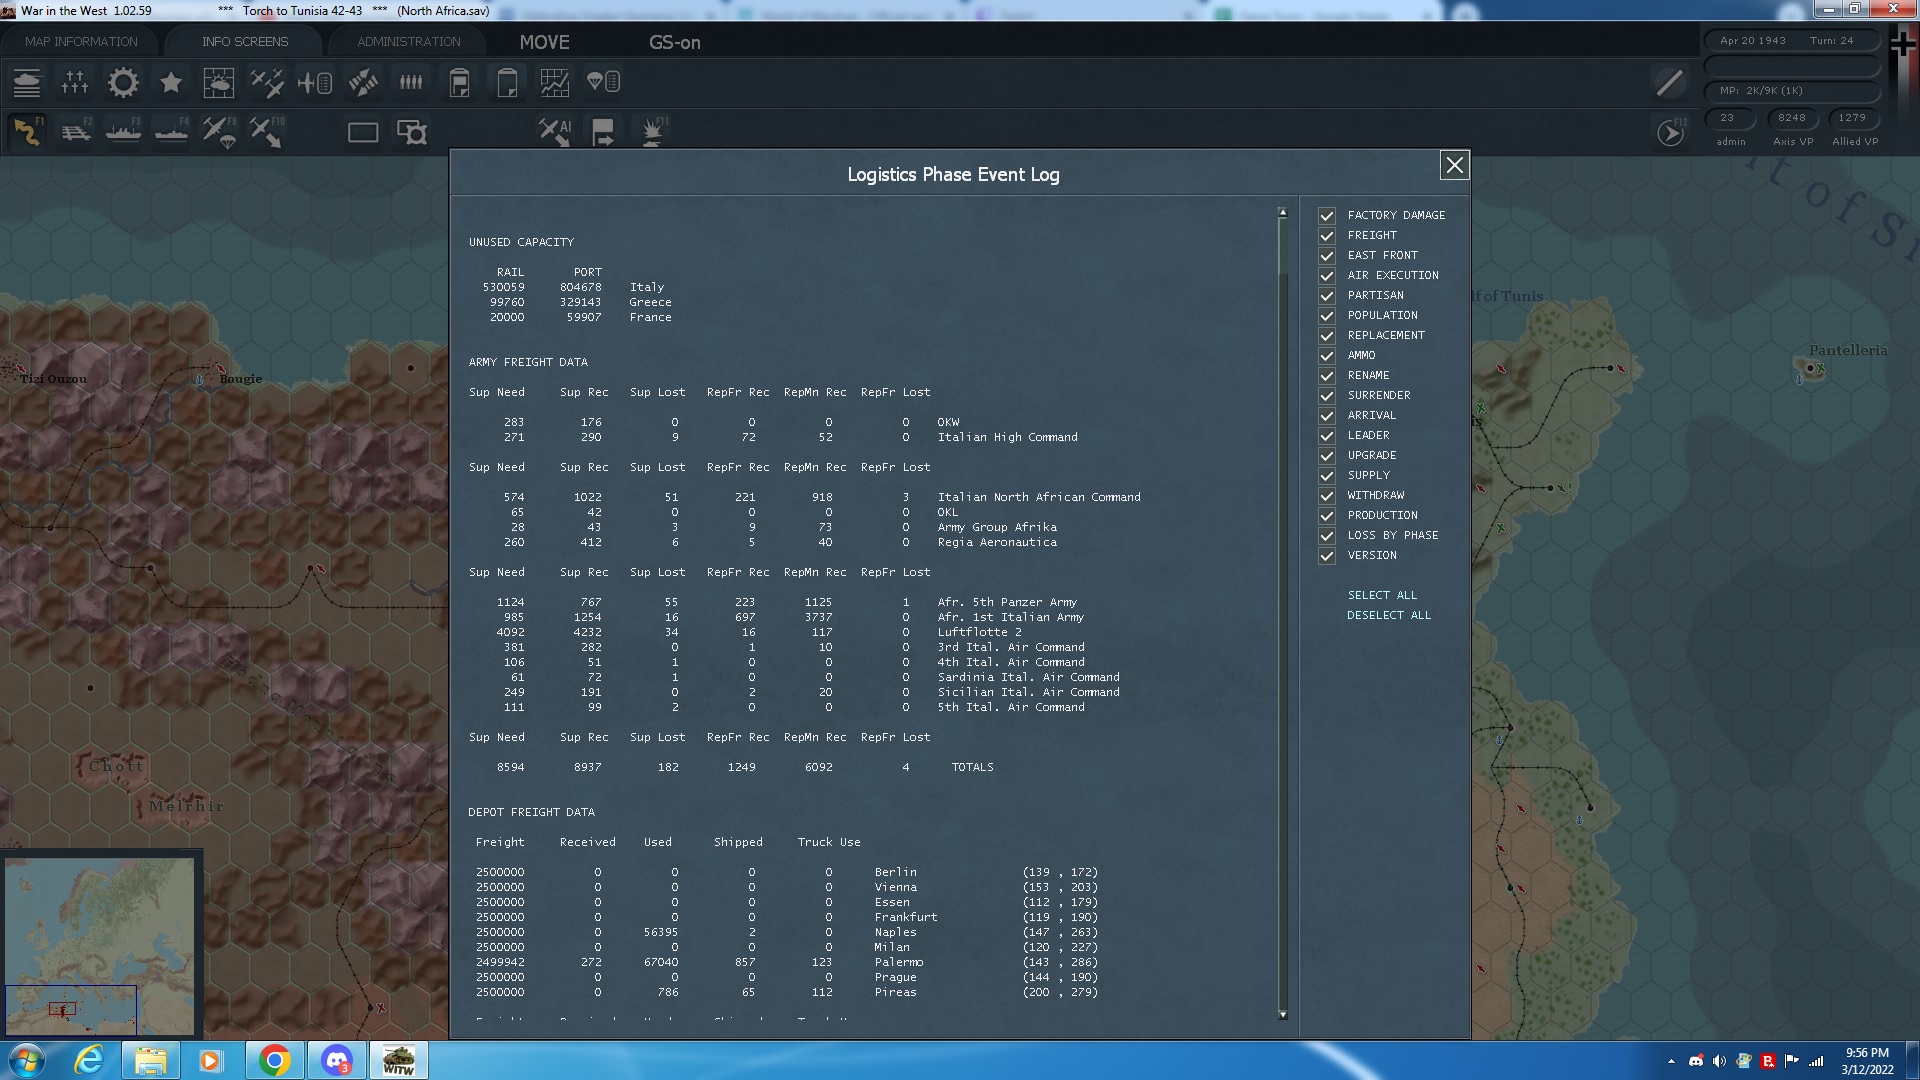Switch to the INFO SCREENS tab
The image size is (1920, 1080).
point(245,42)
